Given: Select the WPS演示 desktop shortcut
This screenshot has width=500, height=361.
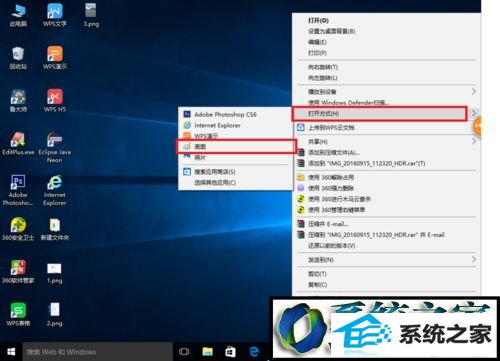Looking at the screenshot, I should pyautogui.click(x=55, y=58).
